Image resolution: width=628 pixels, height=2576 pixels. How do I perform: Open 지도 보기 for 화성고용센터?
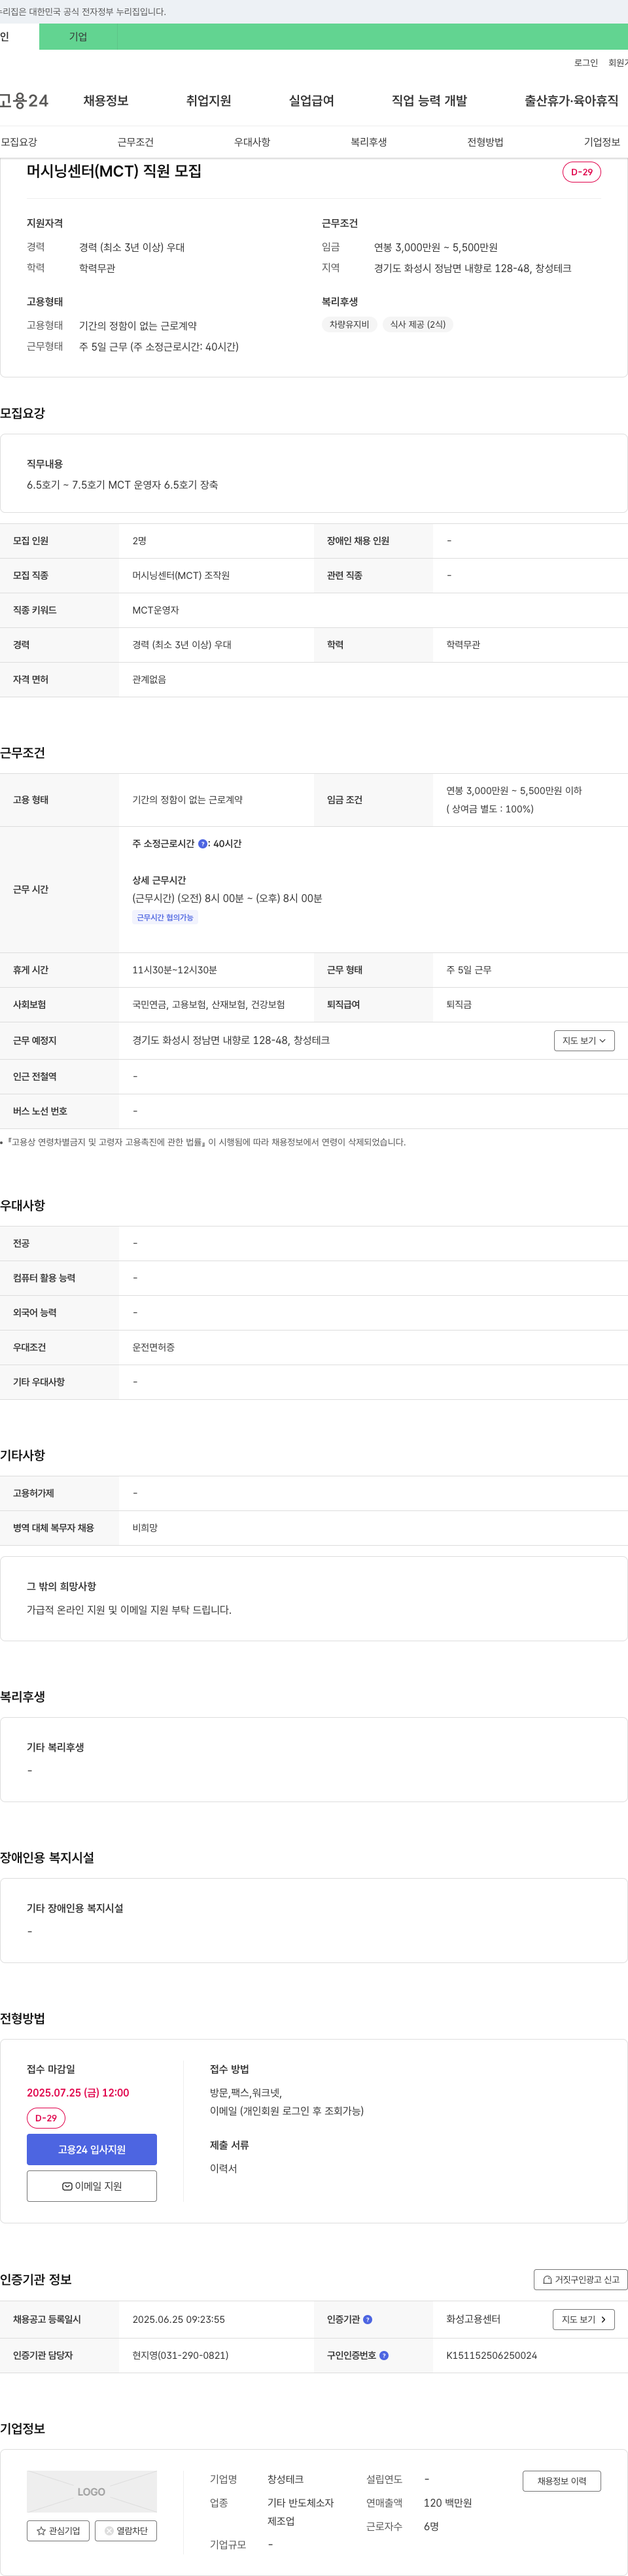[584, 2320]
